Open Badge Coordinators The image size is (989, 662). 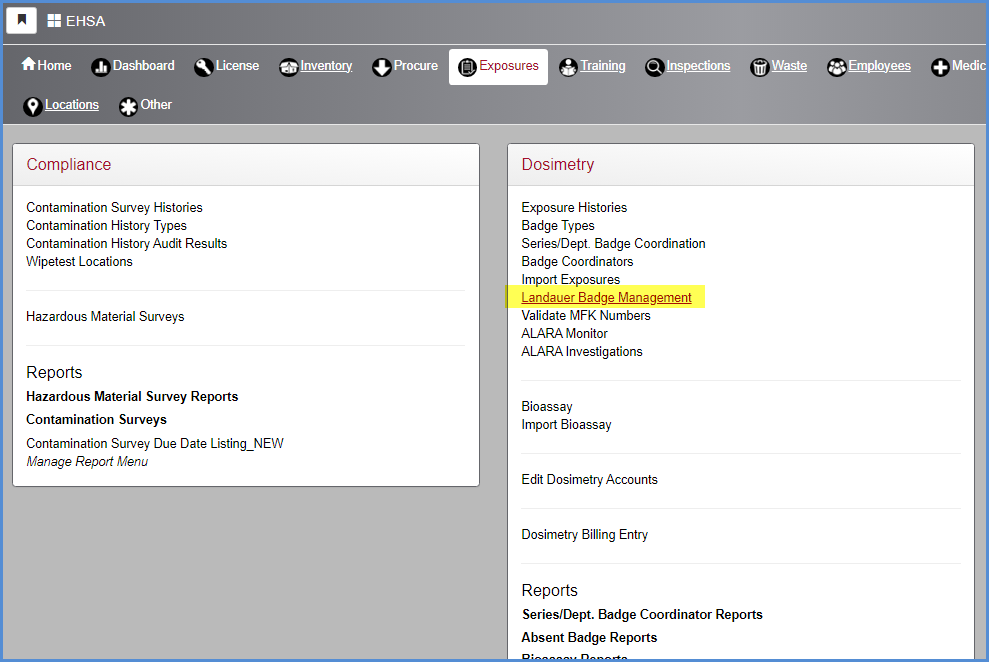[x=577, y=262]
